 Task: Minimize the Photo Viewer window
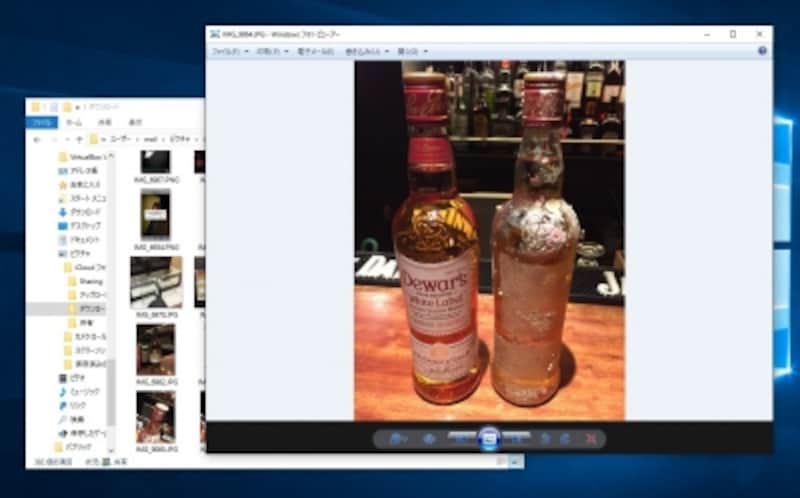[x=707, y=34]
